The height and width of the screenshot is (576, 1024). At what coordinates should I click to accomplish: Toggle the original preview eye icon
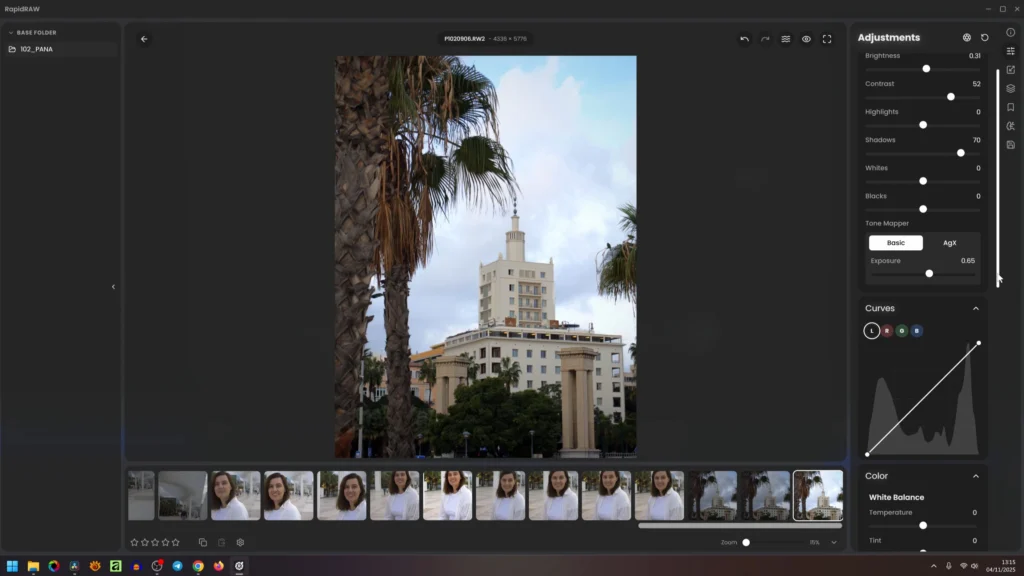[806, 39]
